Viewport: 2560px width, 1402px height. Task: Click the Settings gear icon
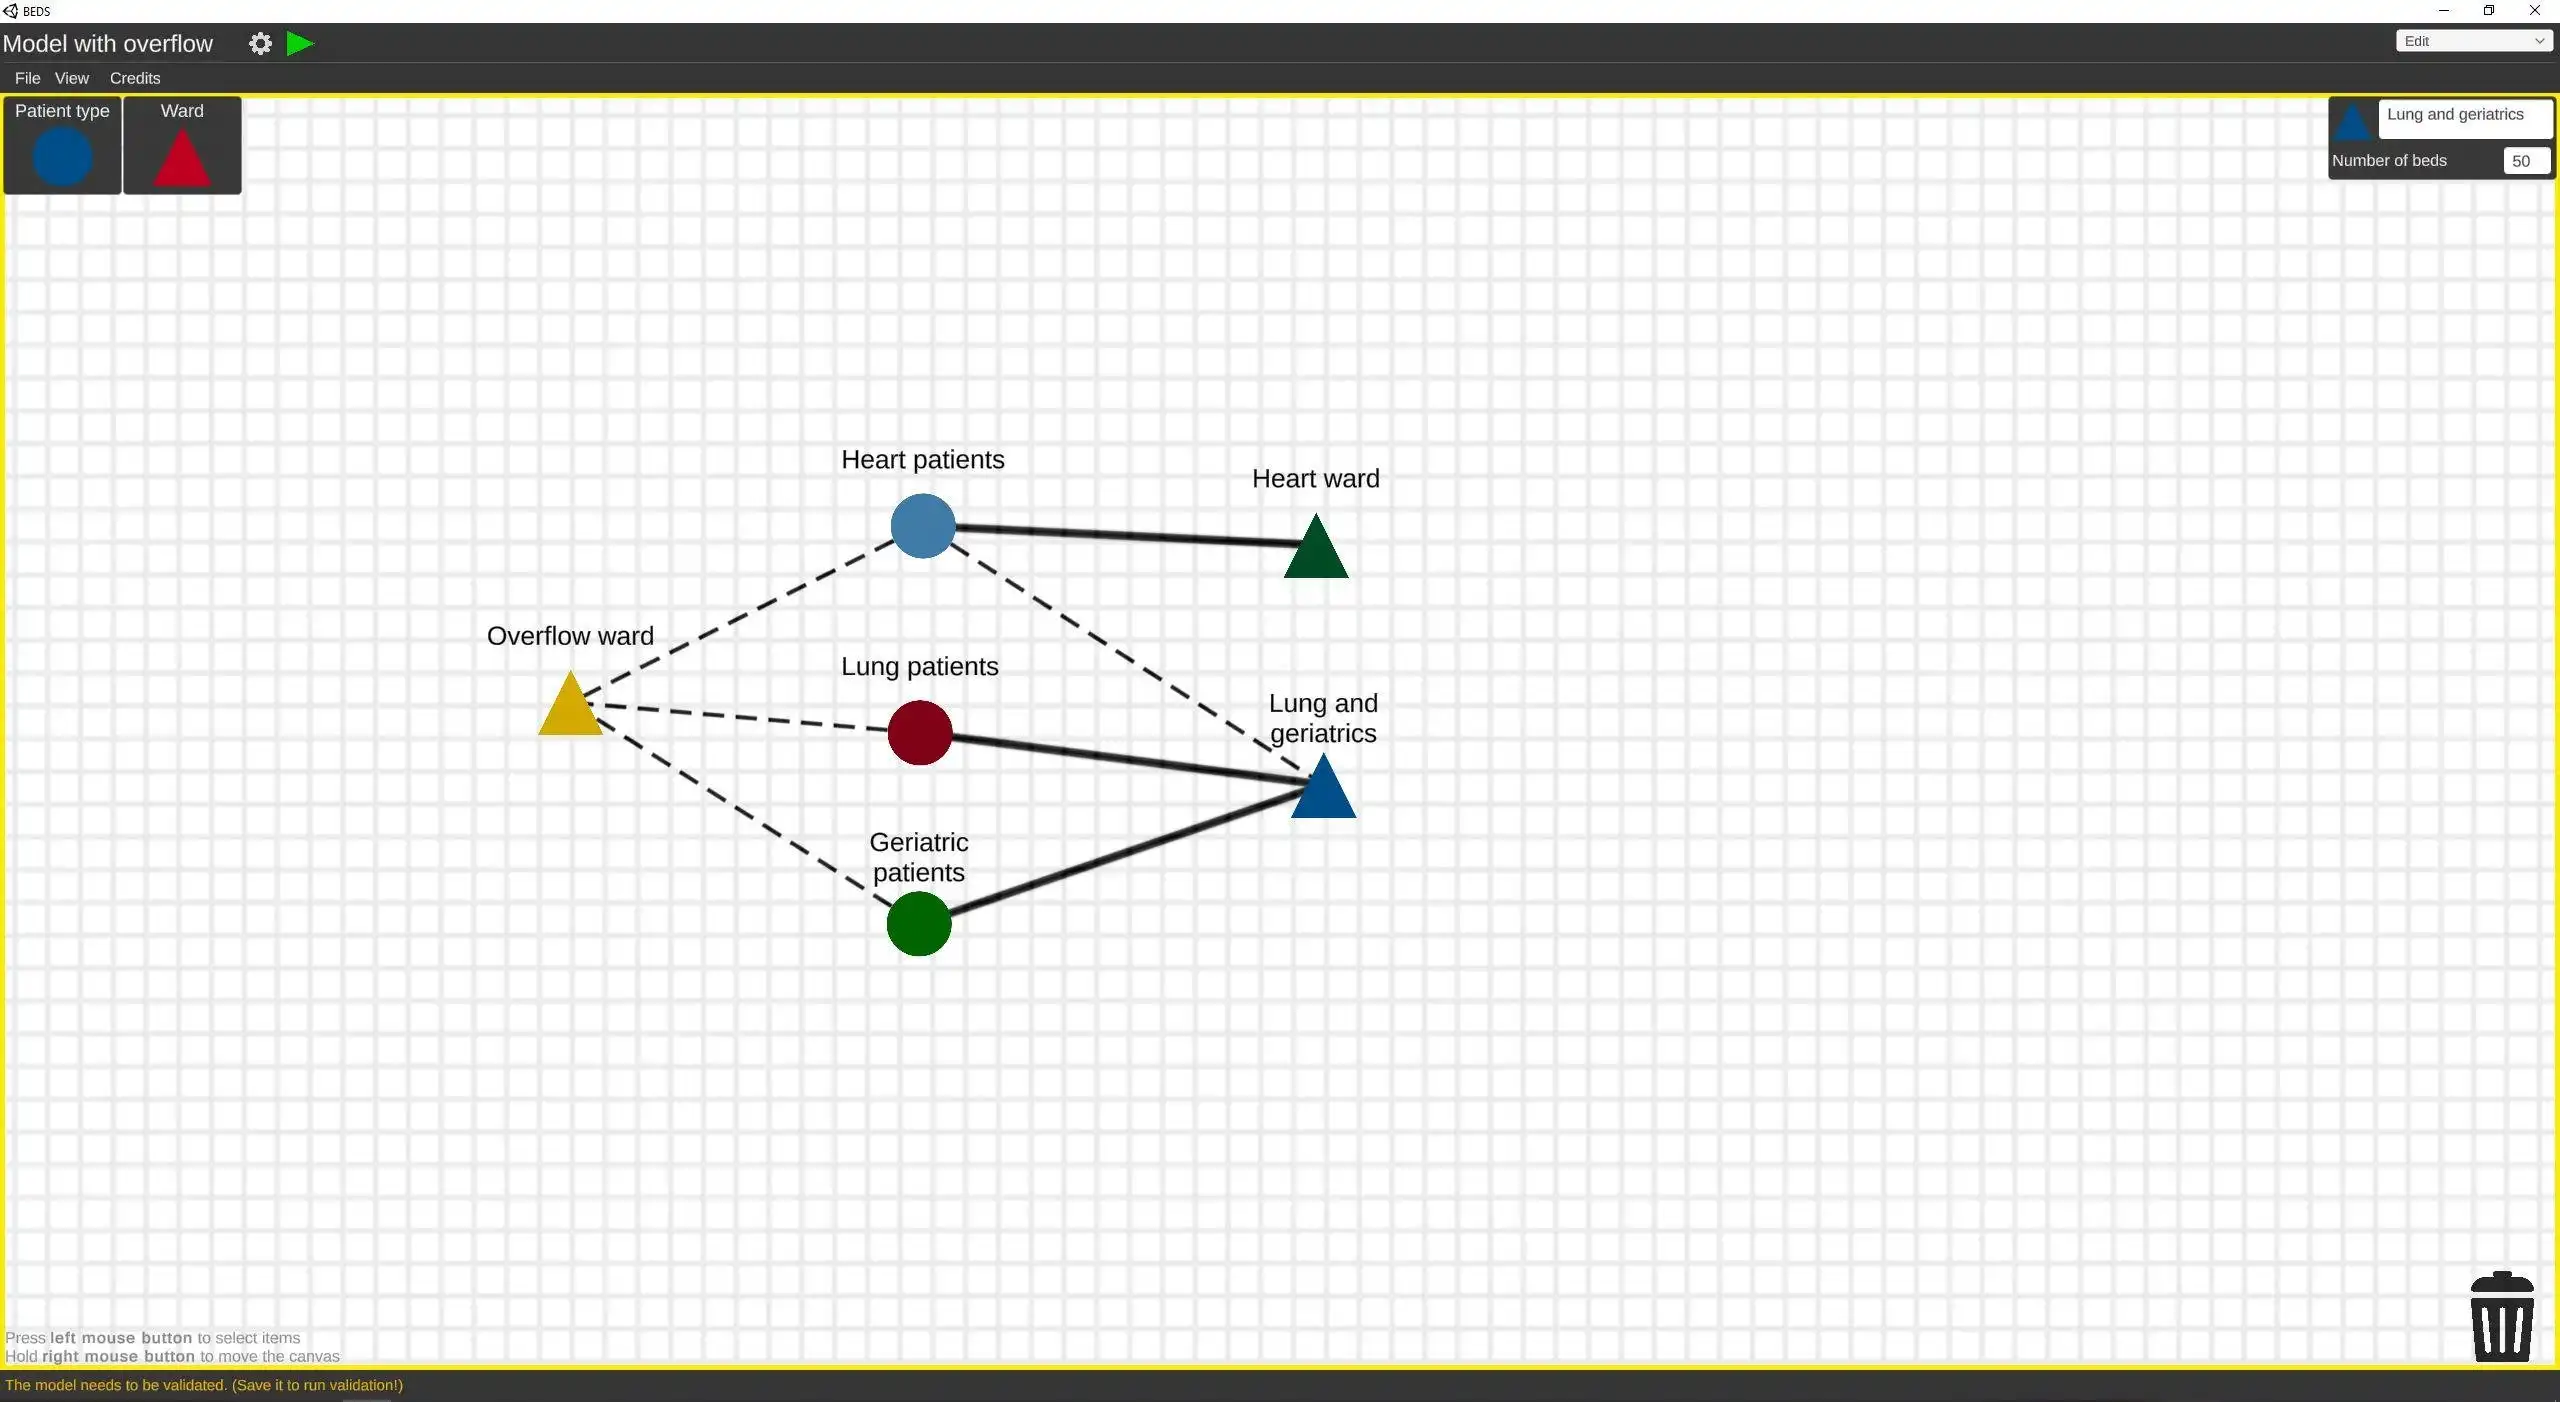[x=259, y=41]
